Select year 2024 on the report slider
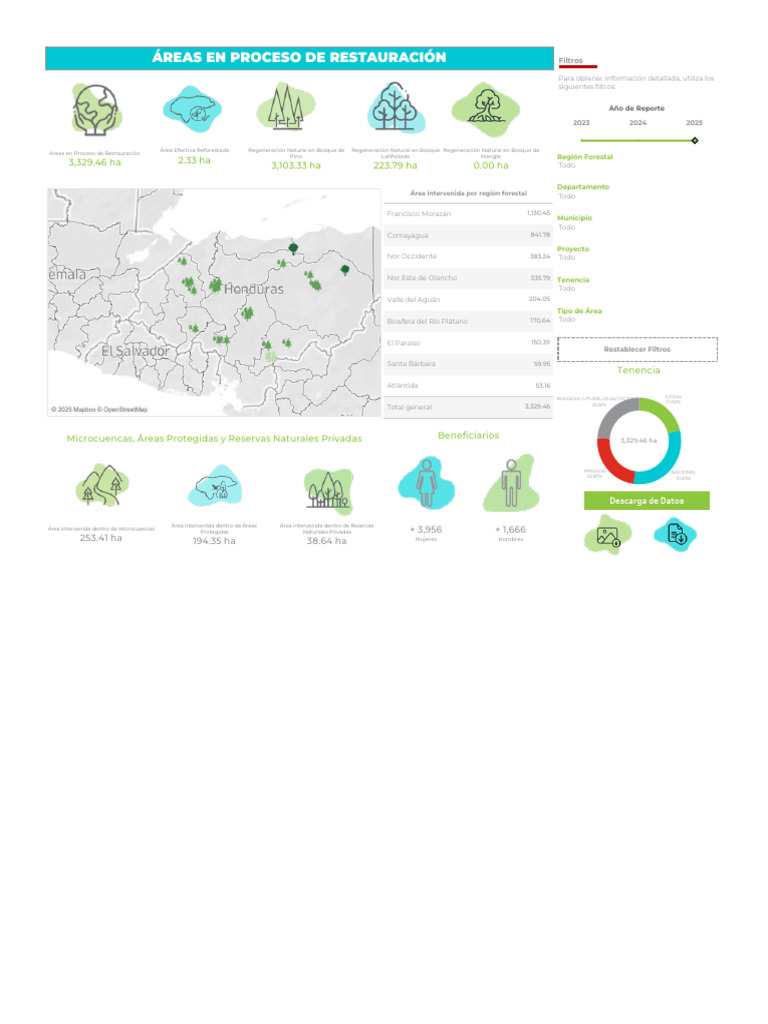 click(638, 123)
